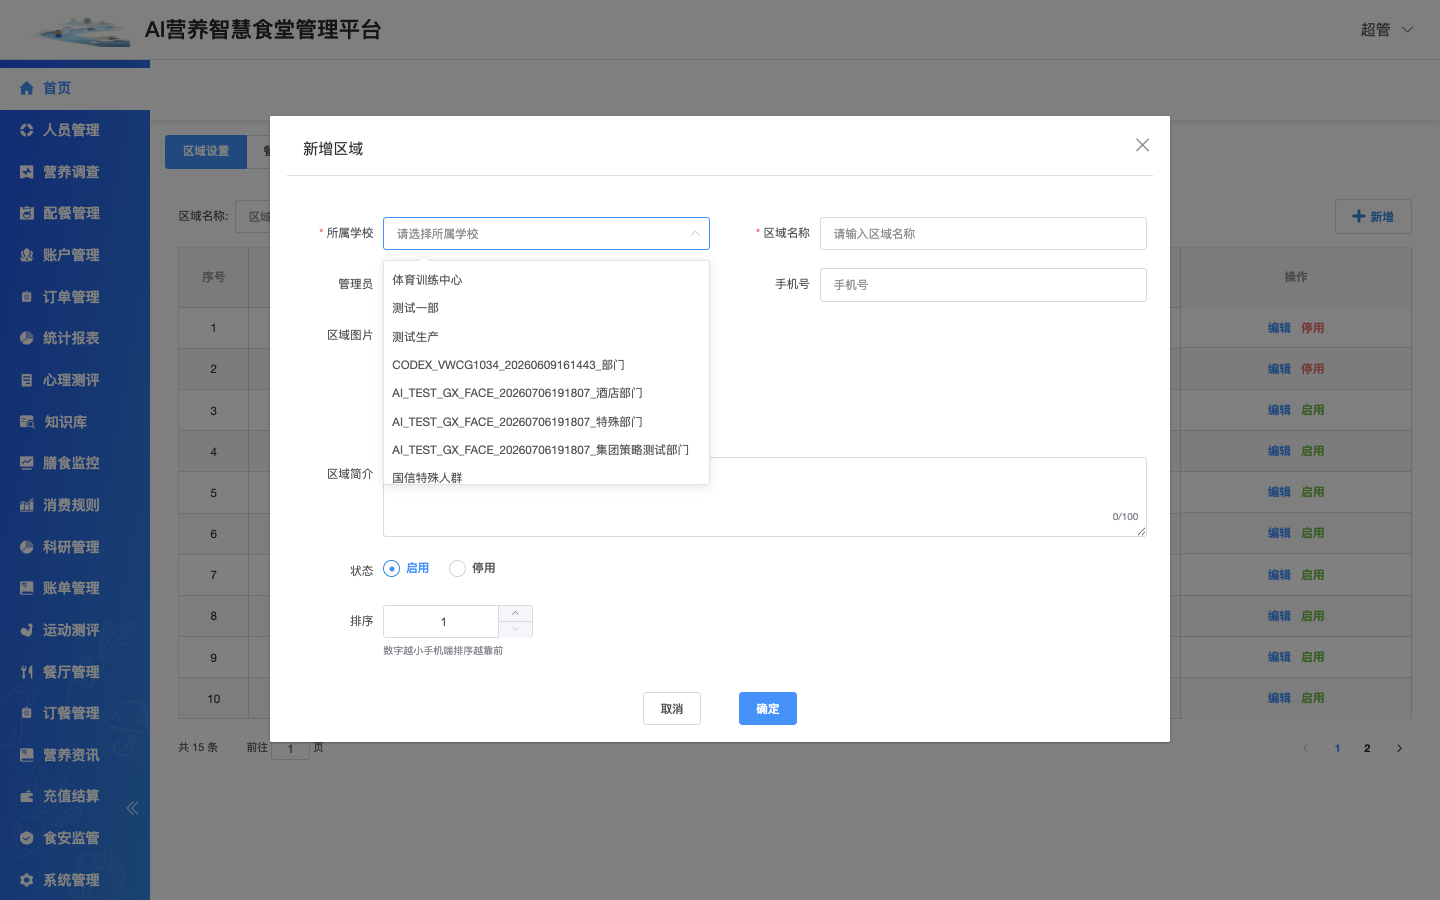Click the 区域名称 input field

(x=983, y=233)
